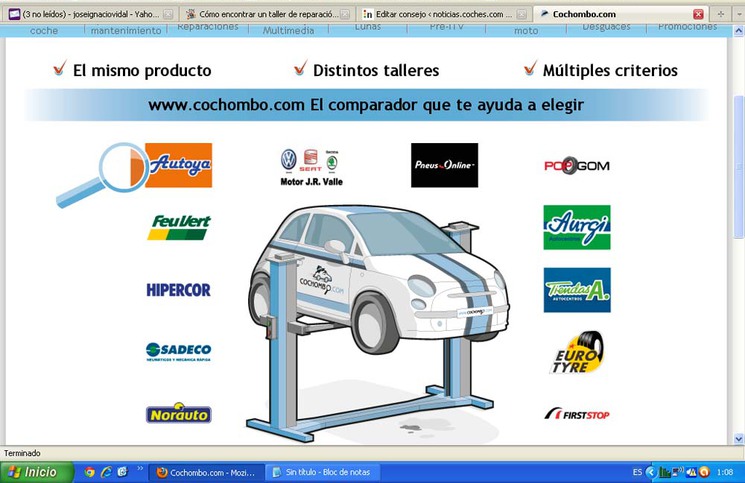
Task: Open the Pre-ITV navigation item
Action: click(x=447, y=27)
